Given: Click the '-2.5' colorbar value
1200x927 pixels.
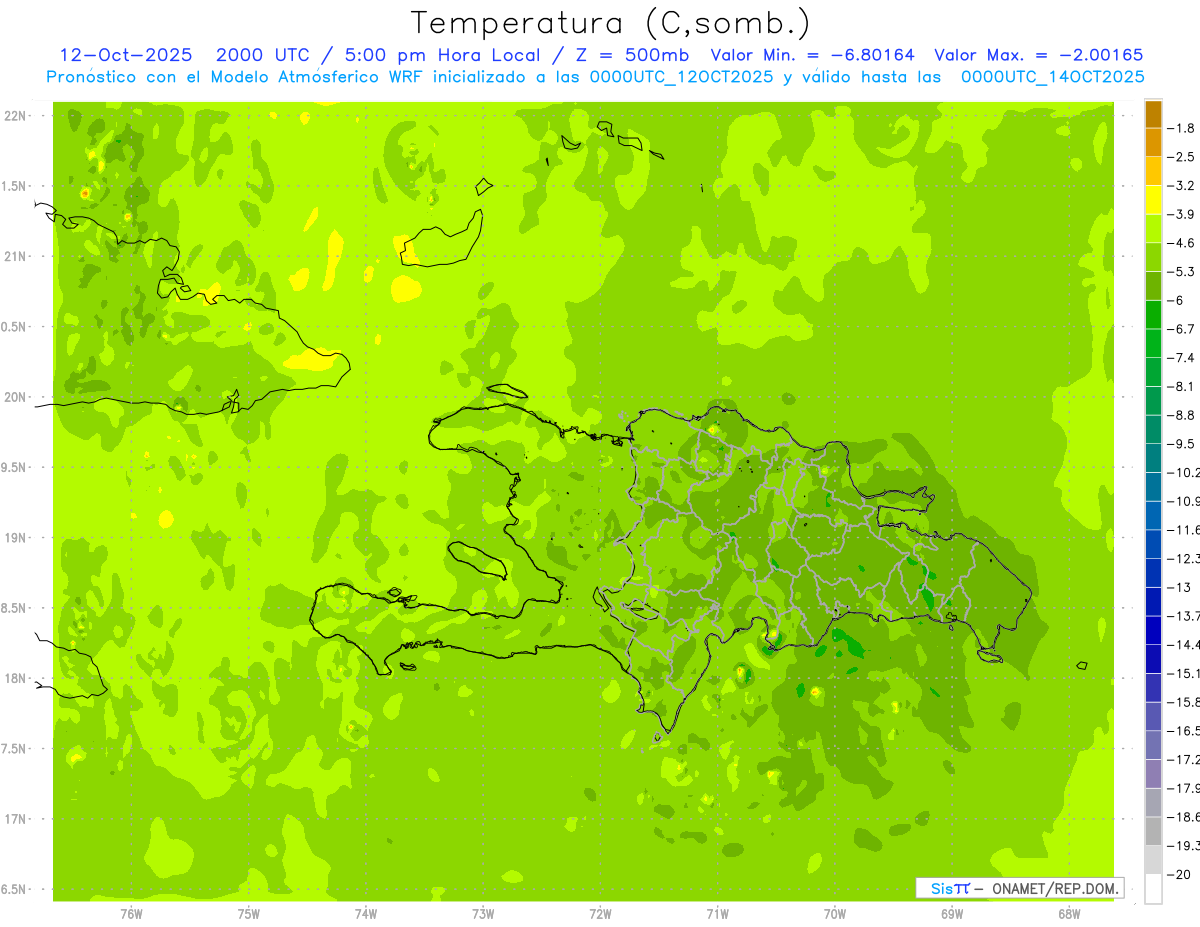Looking at the screenshot, I should (x=1182, y=157).
